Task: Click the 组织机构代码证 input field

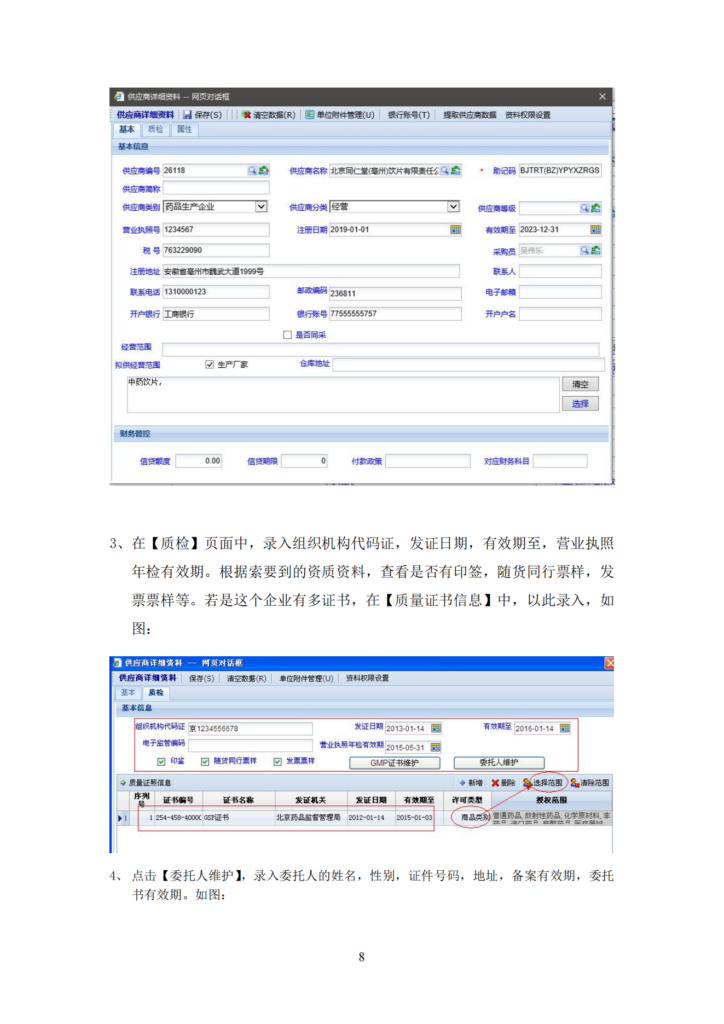Action: (x=250, y=728)
